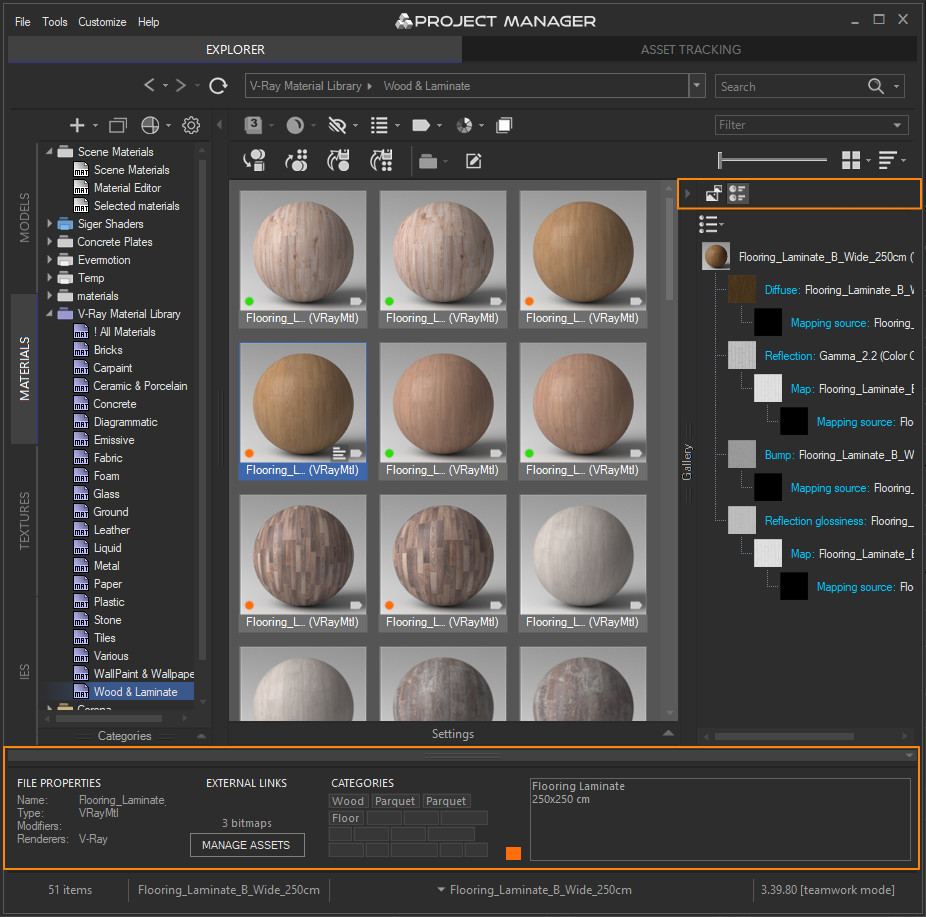Switch to the Asset Tracking tab
The image size is (926, 917).
point(690,50)
